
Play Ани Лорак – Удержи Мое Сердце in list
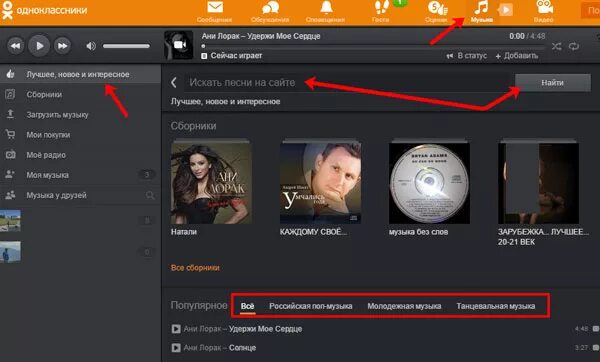[176, 329]
